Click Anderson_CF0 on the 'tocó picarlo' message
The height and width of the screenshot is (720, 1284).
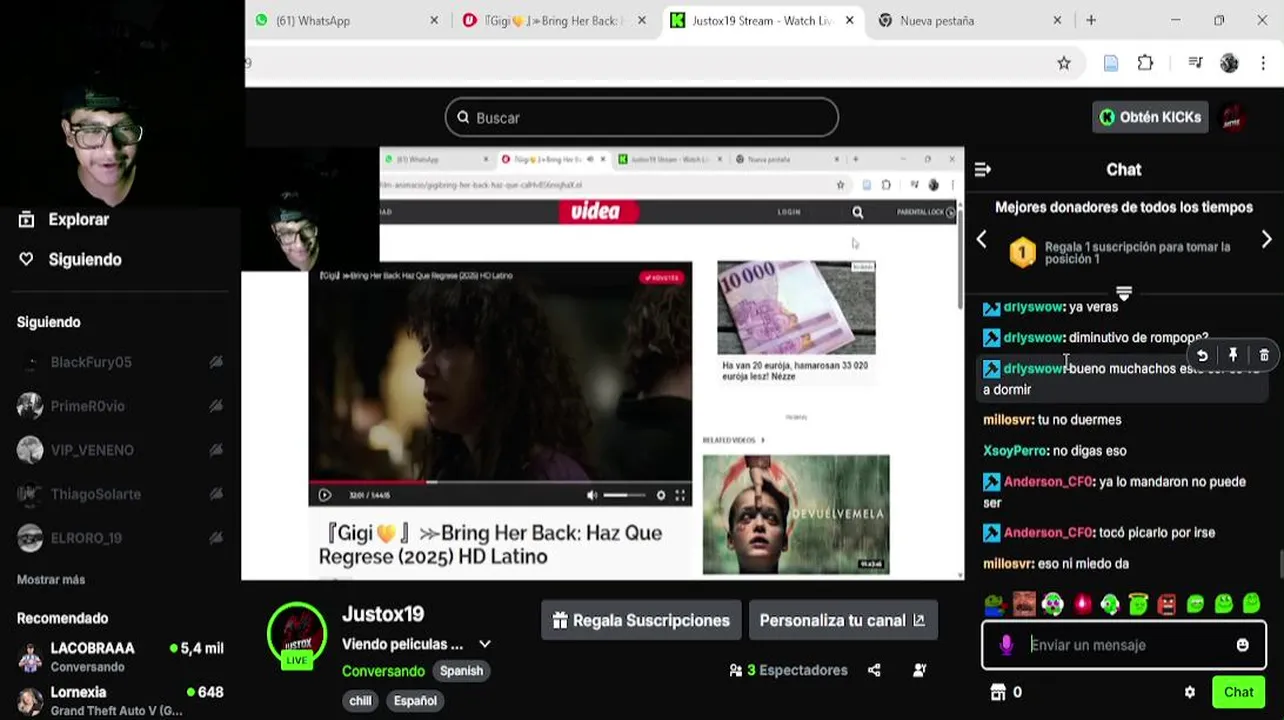[x=1048, y=533]
